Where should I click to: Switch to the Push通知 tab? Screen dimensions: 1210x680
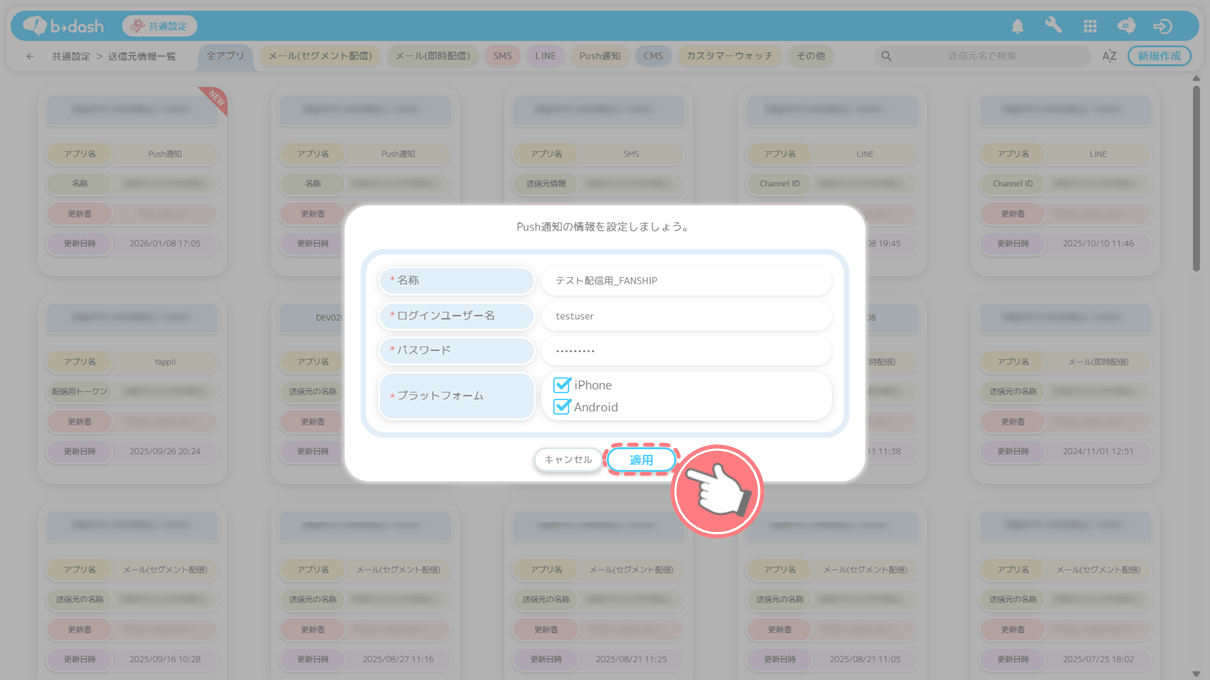[600, 56]
